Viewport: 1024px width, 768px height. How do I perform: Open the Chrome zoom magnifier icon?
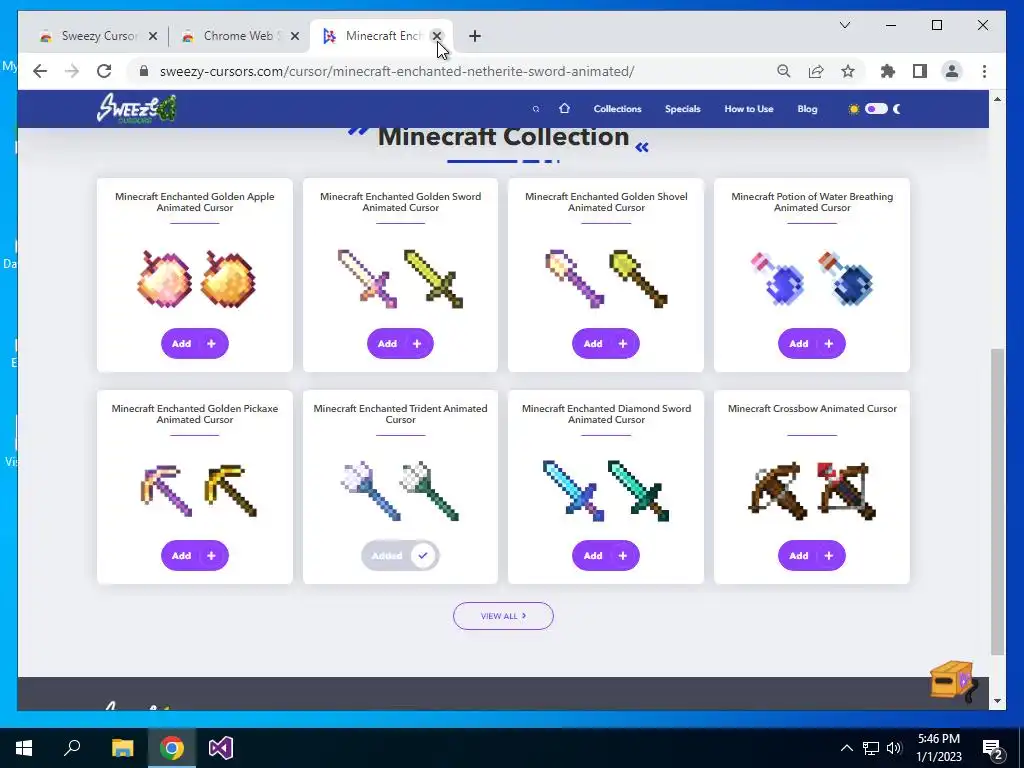784,71
